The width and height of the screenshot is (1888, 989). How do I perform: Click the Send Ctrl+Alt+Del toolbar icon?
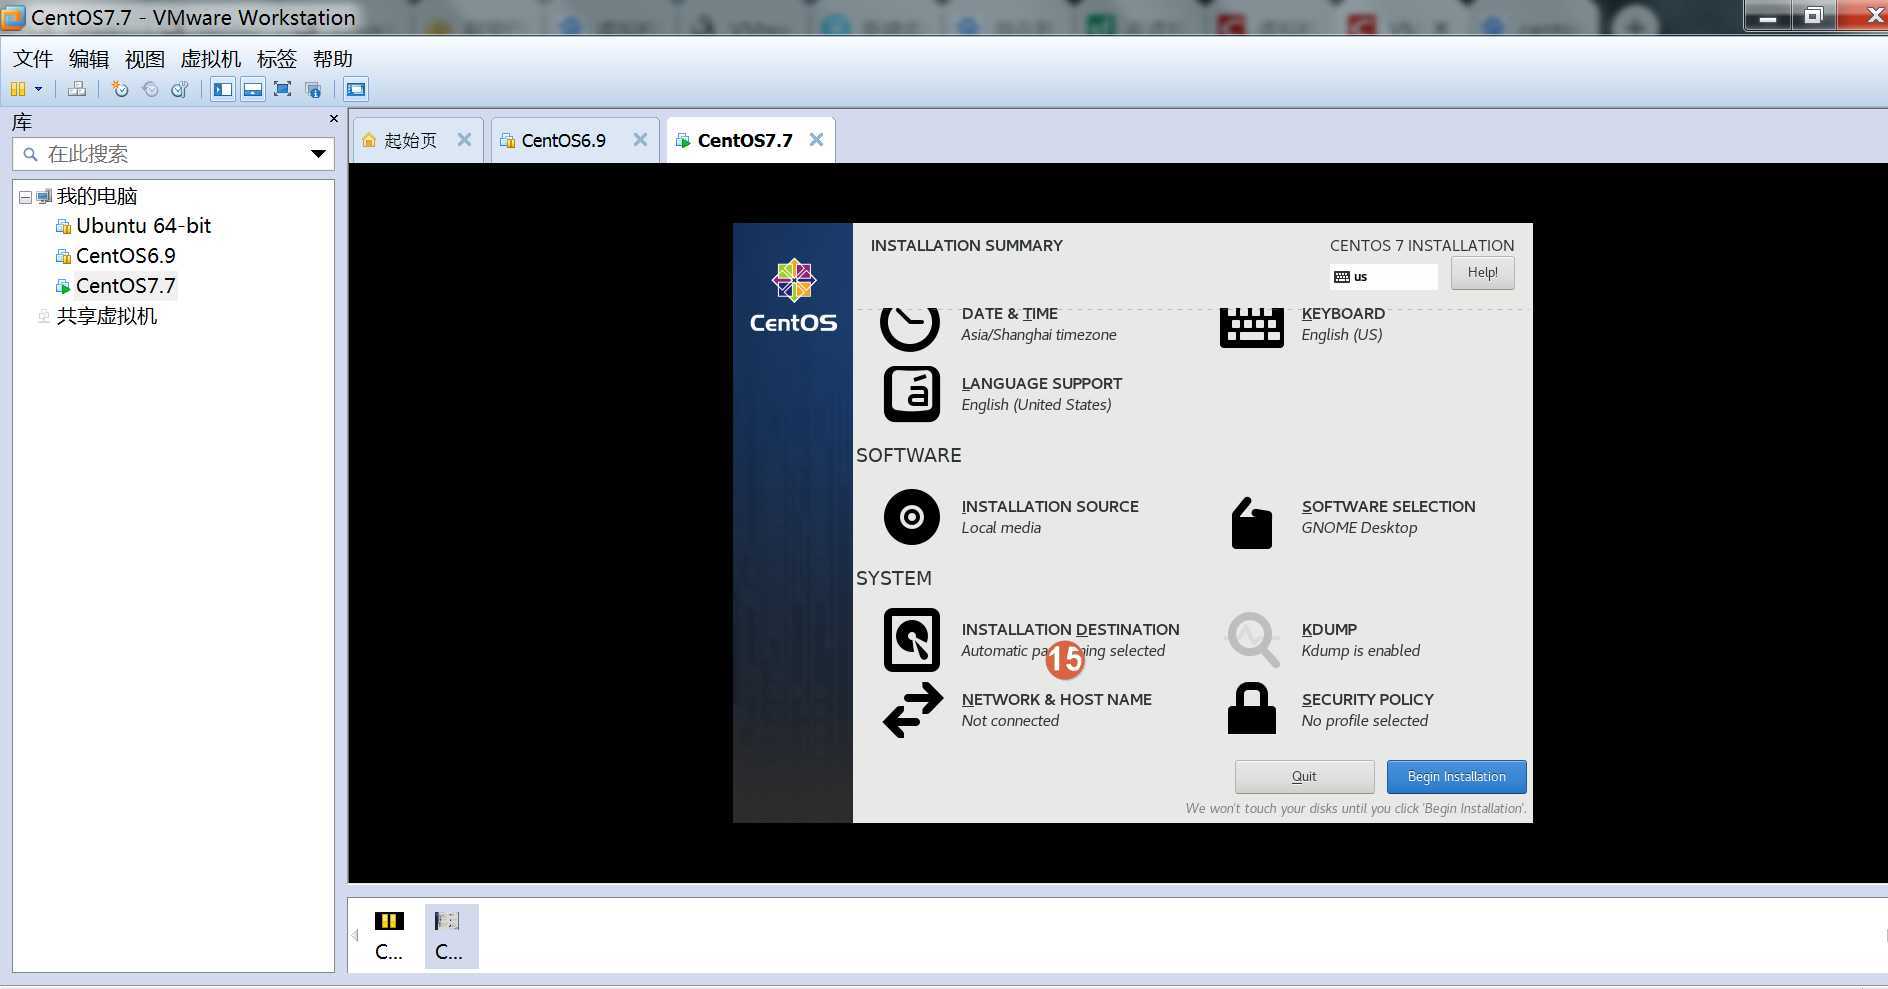[x=77, y=89]
